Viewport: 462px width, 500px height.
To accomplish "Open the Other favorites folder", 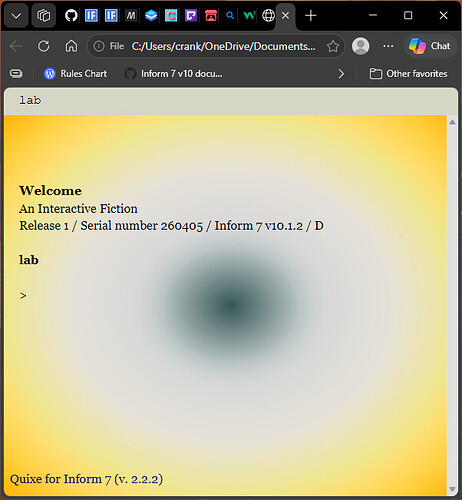I will coord(408,74).
